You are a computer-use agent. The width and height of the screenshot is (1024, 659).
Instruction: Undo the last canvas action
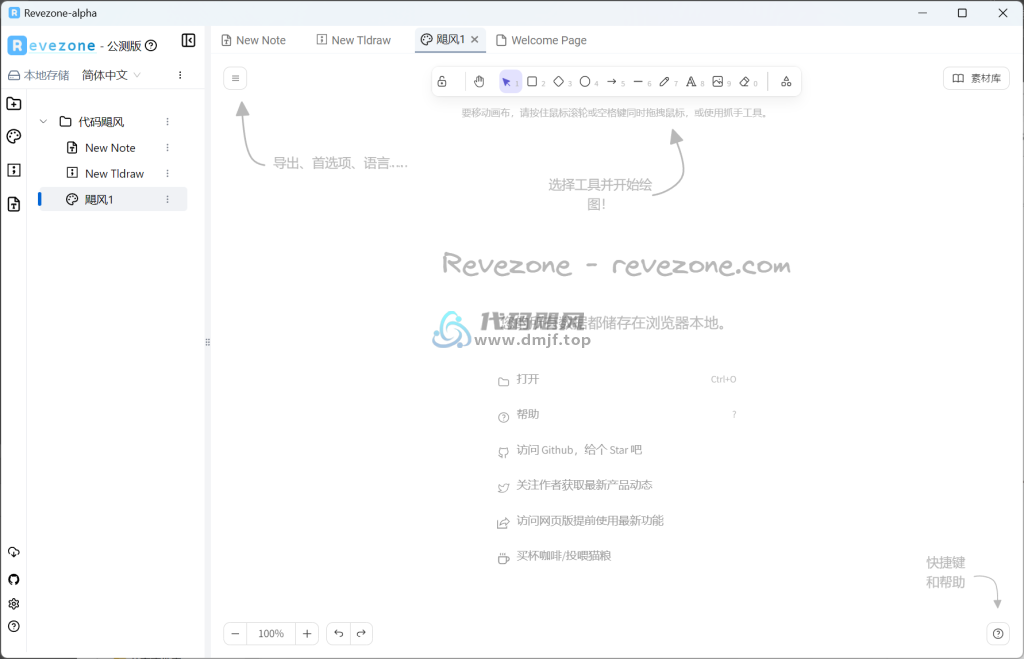tap(338, 634)
